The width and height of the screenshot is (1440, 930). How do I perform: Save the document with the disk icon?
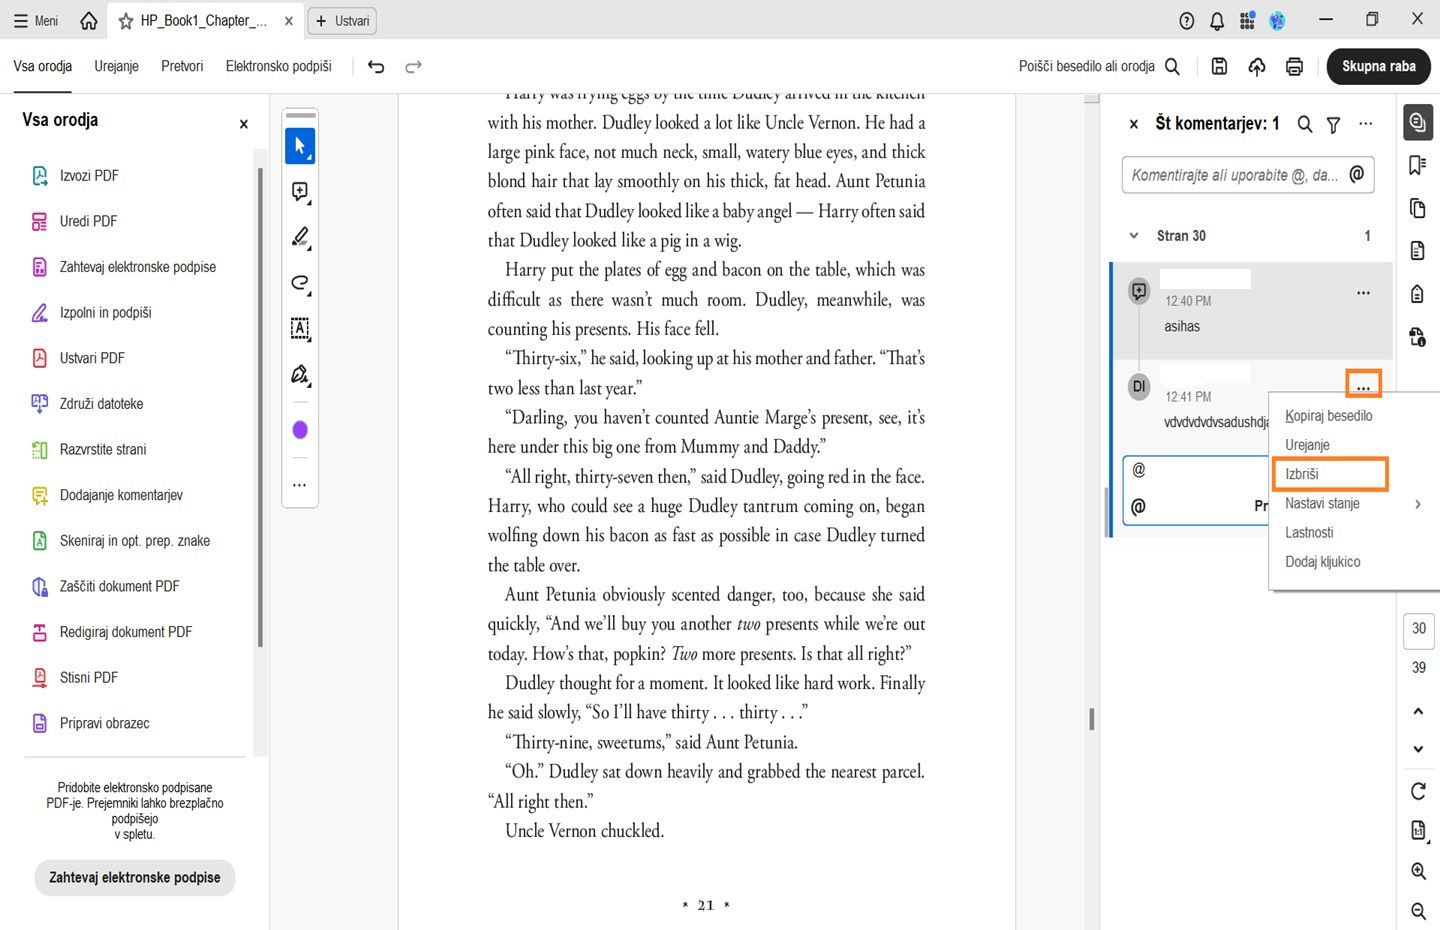coord(1219,66)
